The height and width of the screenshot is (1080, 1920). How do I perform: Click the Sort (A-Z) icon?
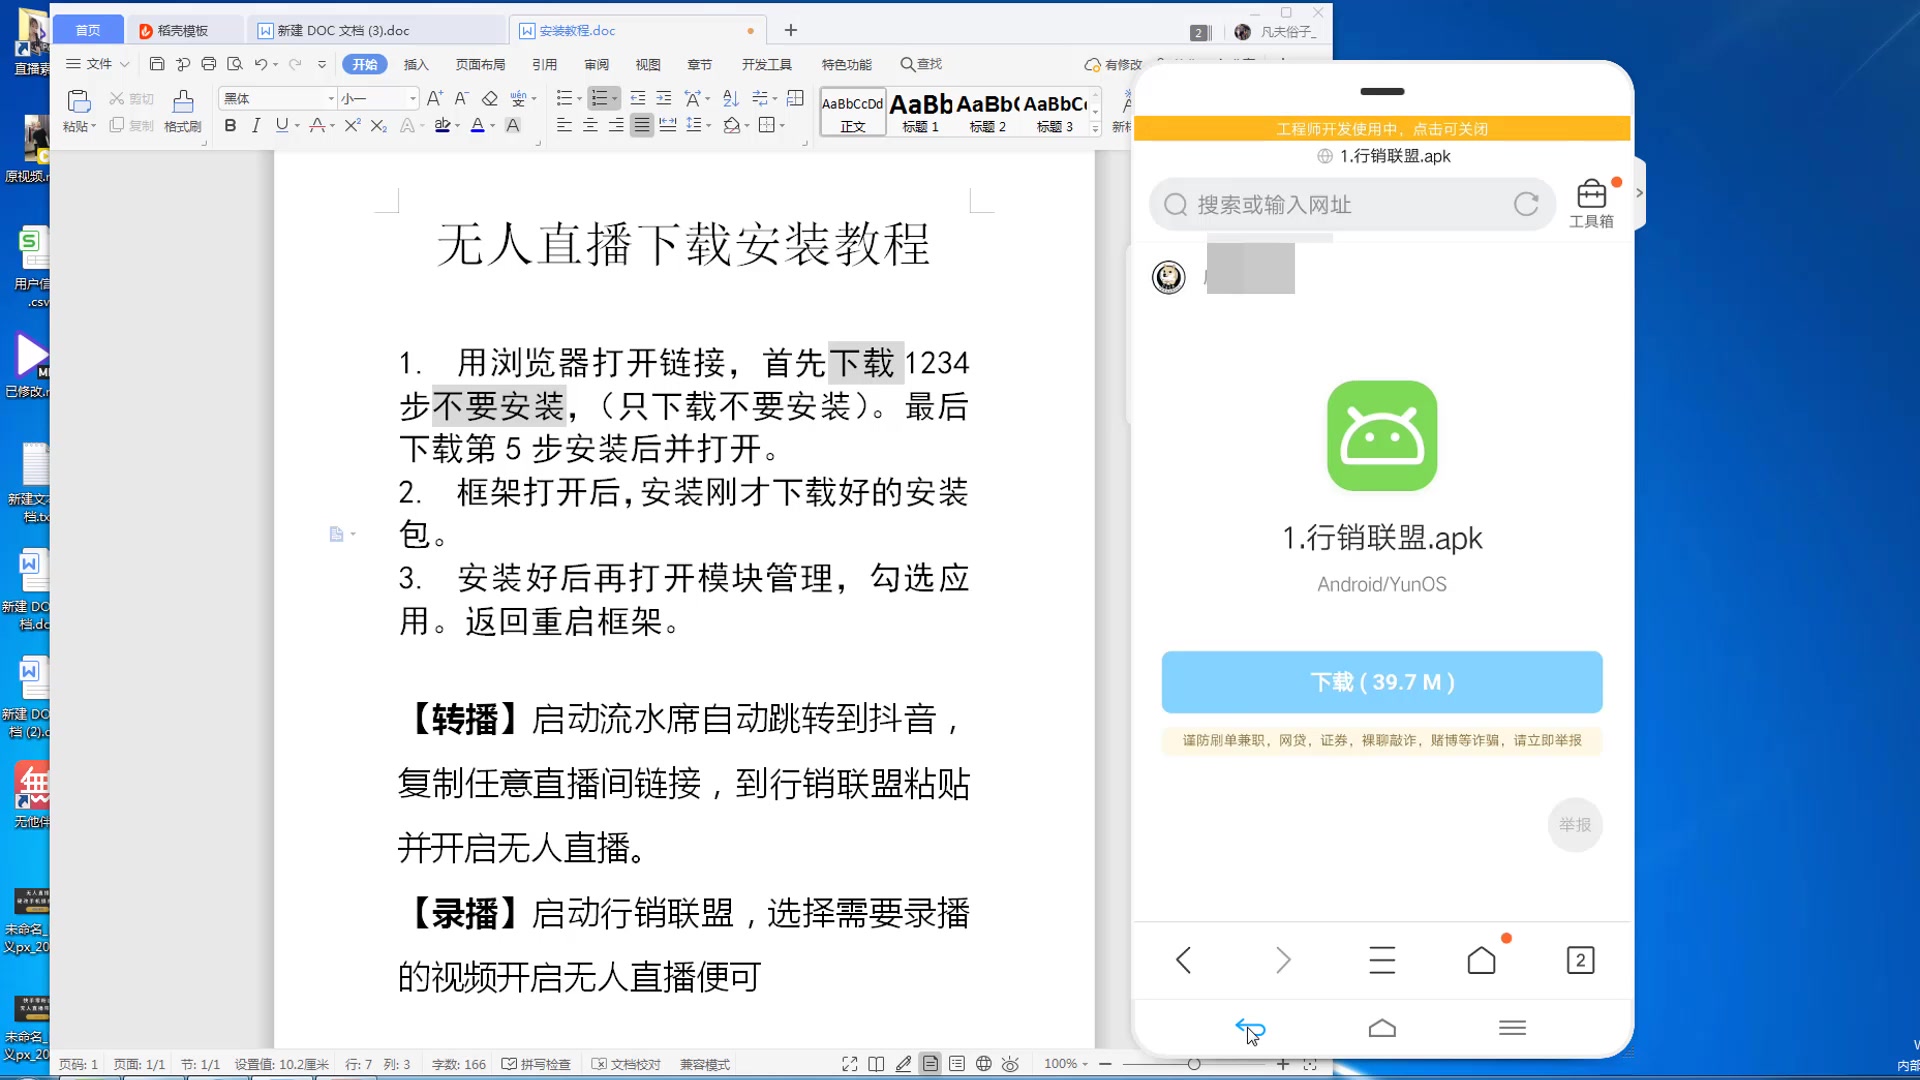click(731, 98)
